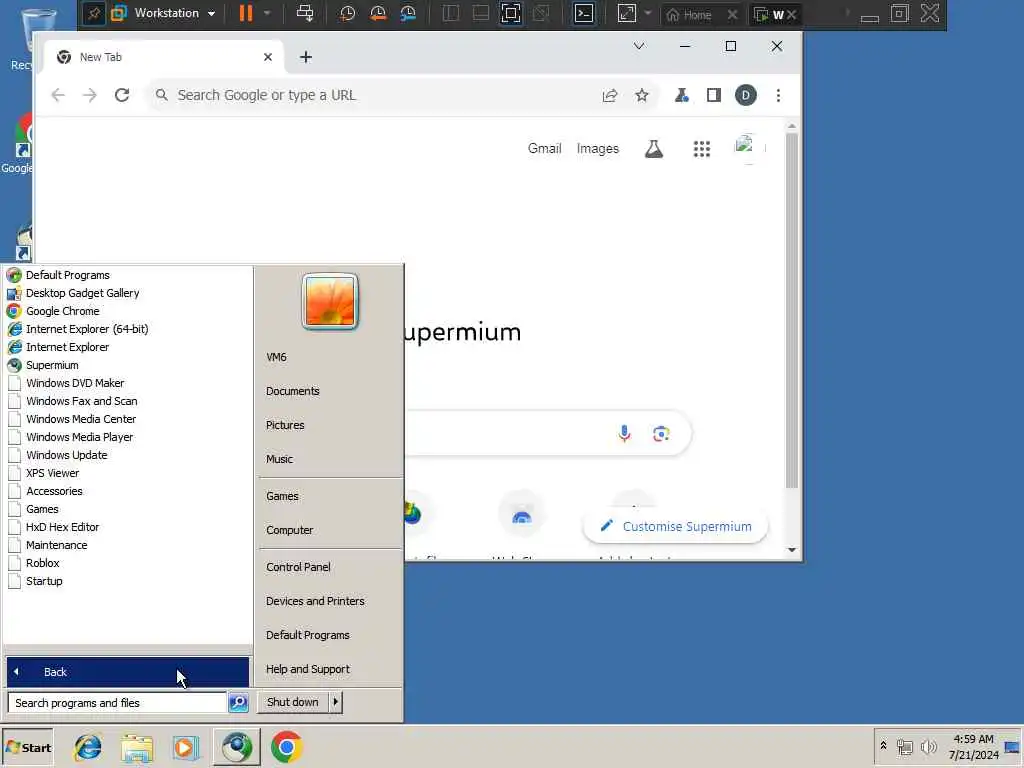Open Control Panel from Start menu

tap(298, 567)
